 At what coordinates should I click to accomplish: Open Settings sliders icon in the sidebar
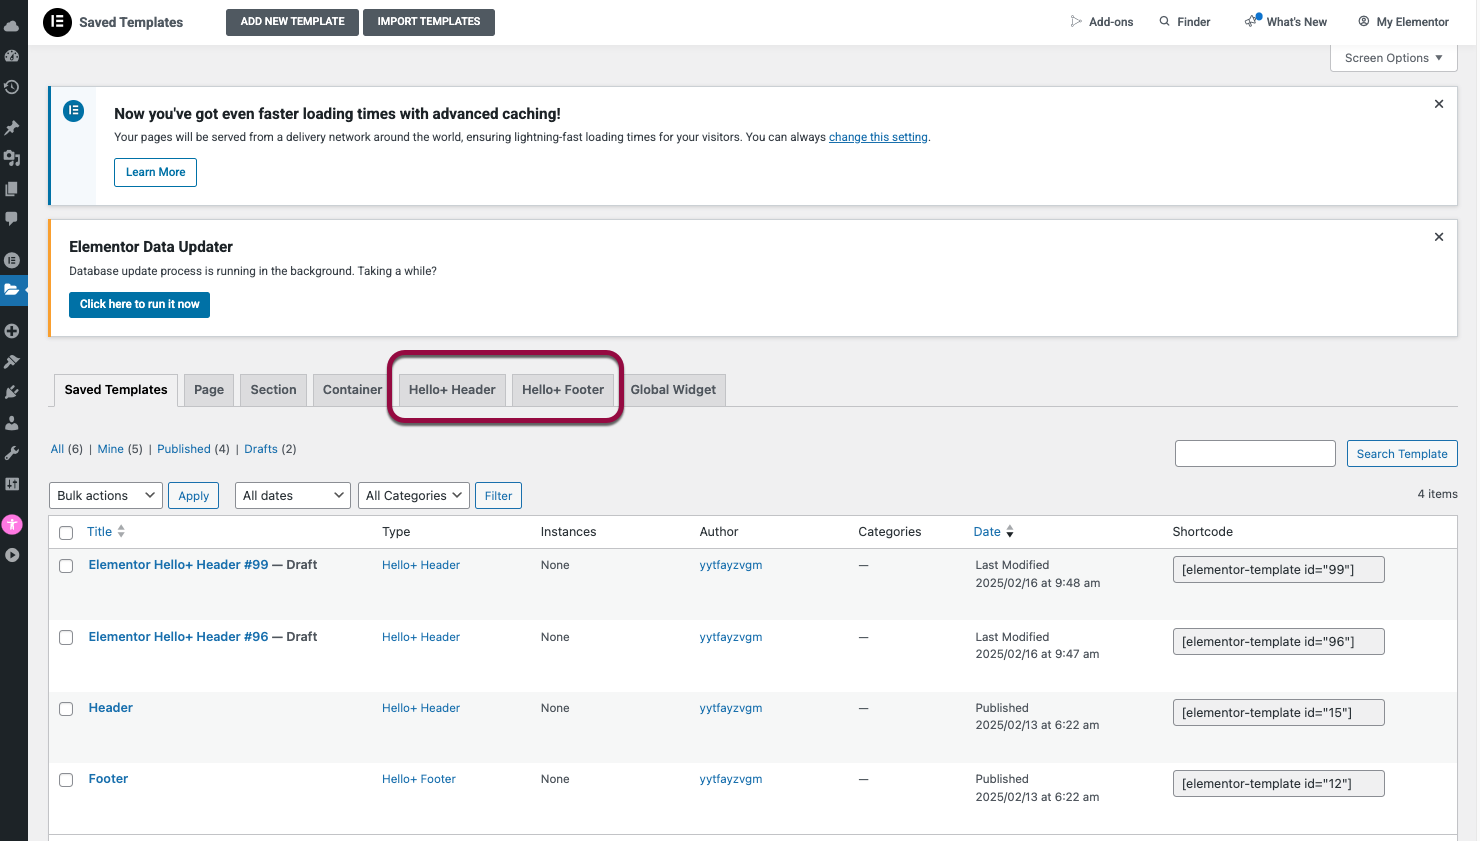[12, 484]
